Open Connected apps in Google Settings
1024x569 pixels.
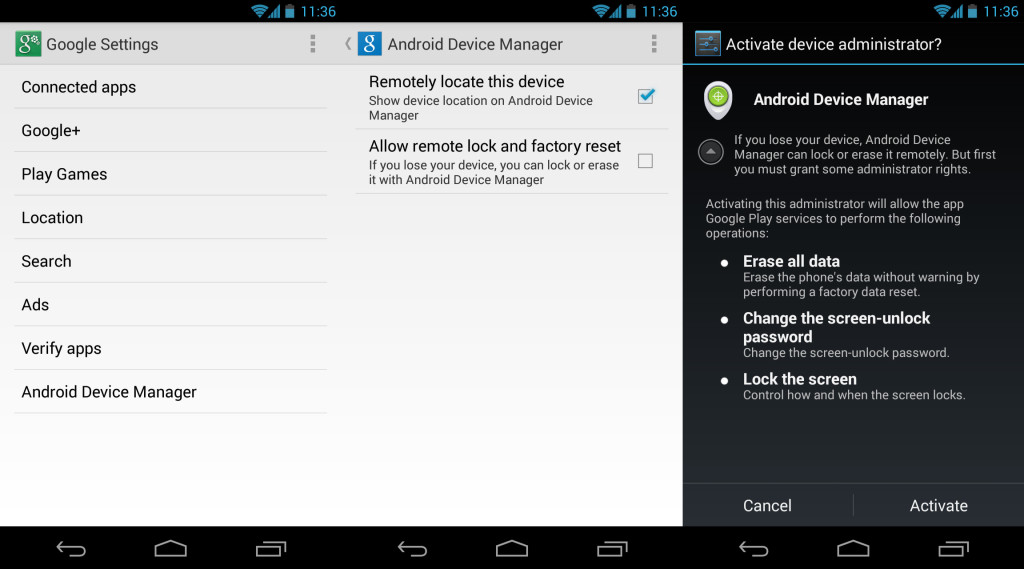click(x=170, y=87)
